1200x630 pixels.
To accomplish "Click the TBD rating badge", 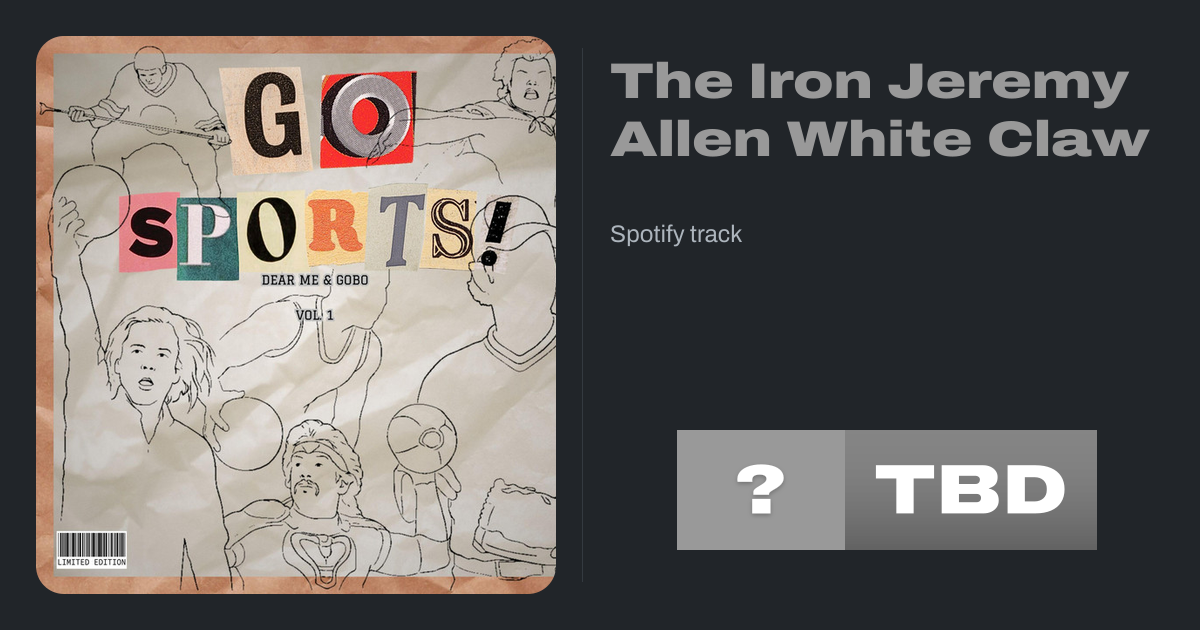I will pos(971,490).
